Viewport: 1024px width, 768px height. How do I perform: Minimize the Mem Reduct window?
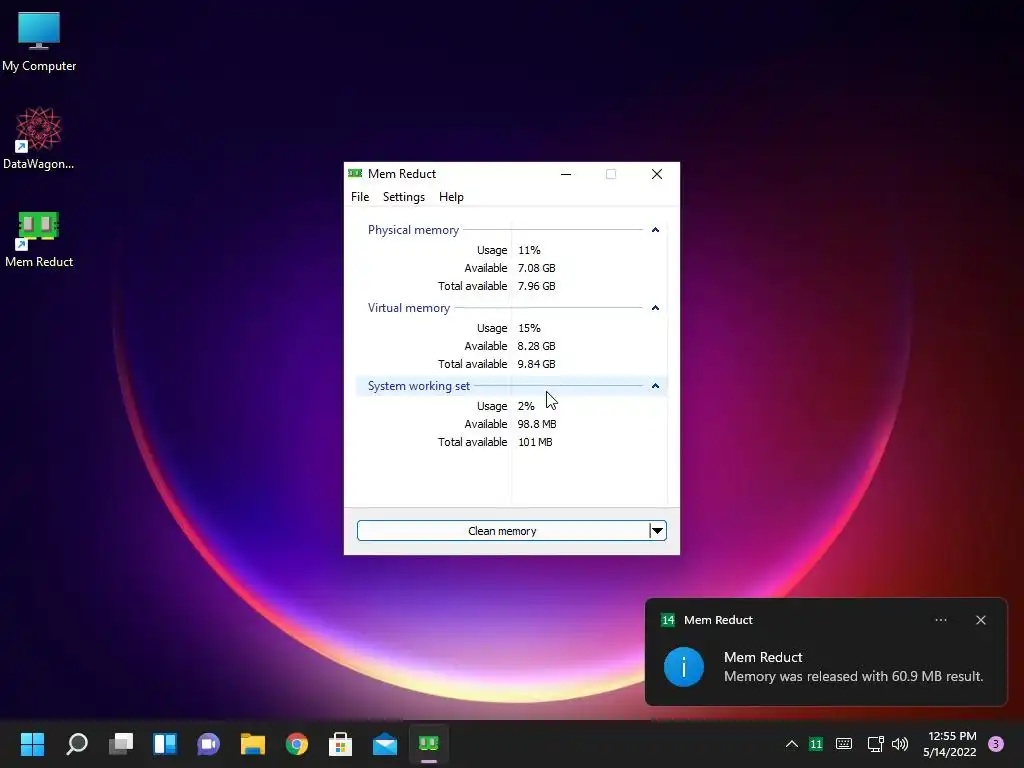pyautogui.click(x=566, y=174)
